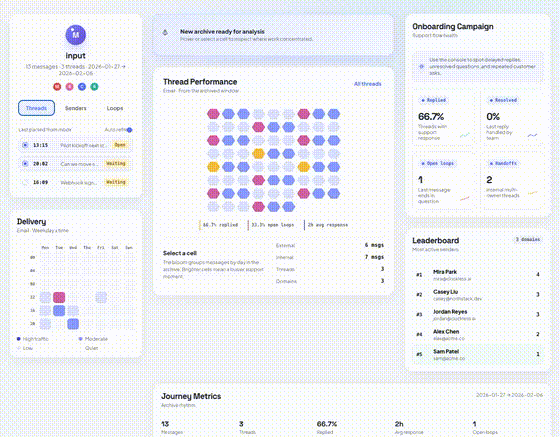Click the pink sender avatar dot
The width and height of the screenshot is (560, 437).
tap(70, 86)
